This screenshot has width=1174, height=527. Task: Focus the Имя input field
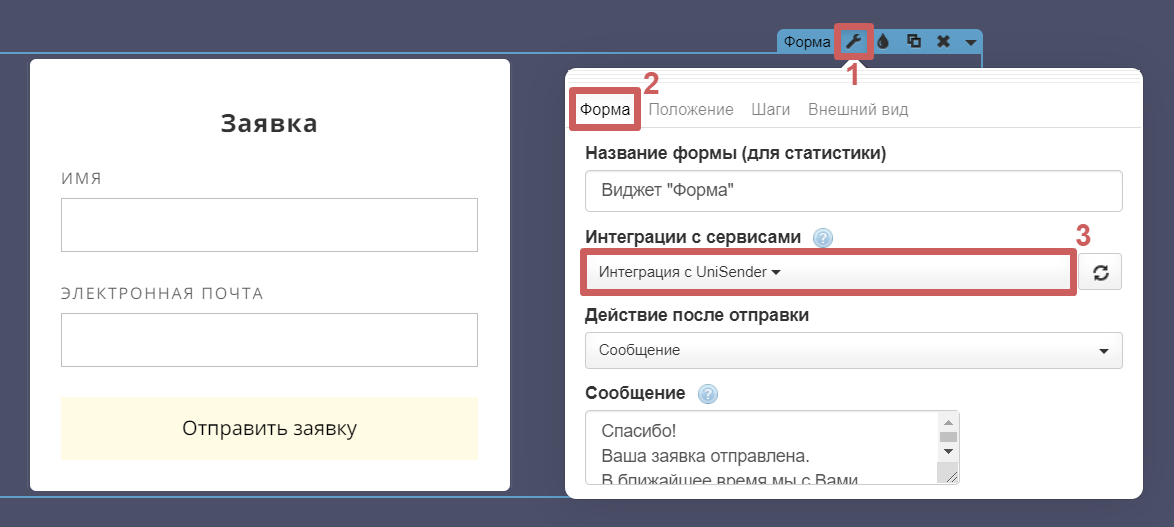(x=269, y=225)
